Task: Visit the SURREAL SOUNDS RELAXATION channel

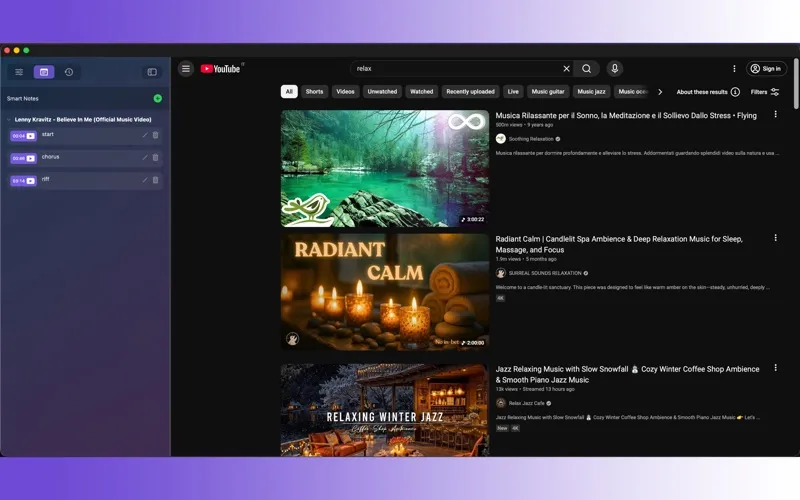Action: [x=545, y=273]
